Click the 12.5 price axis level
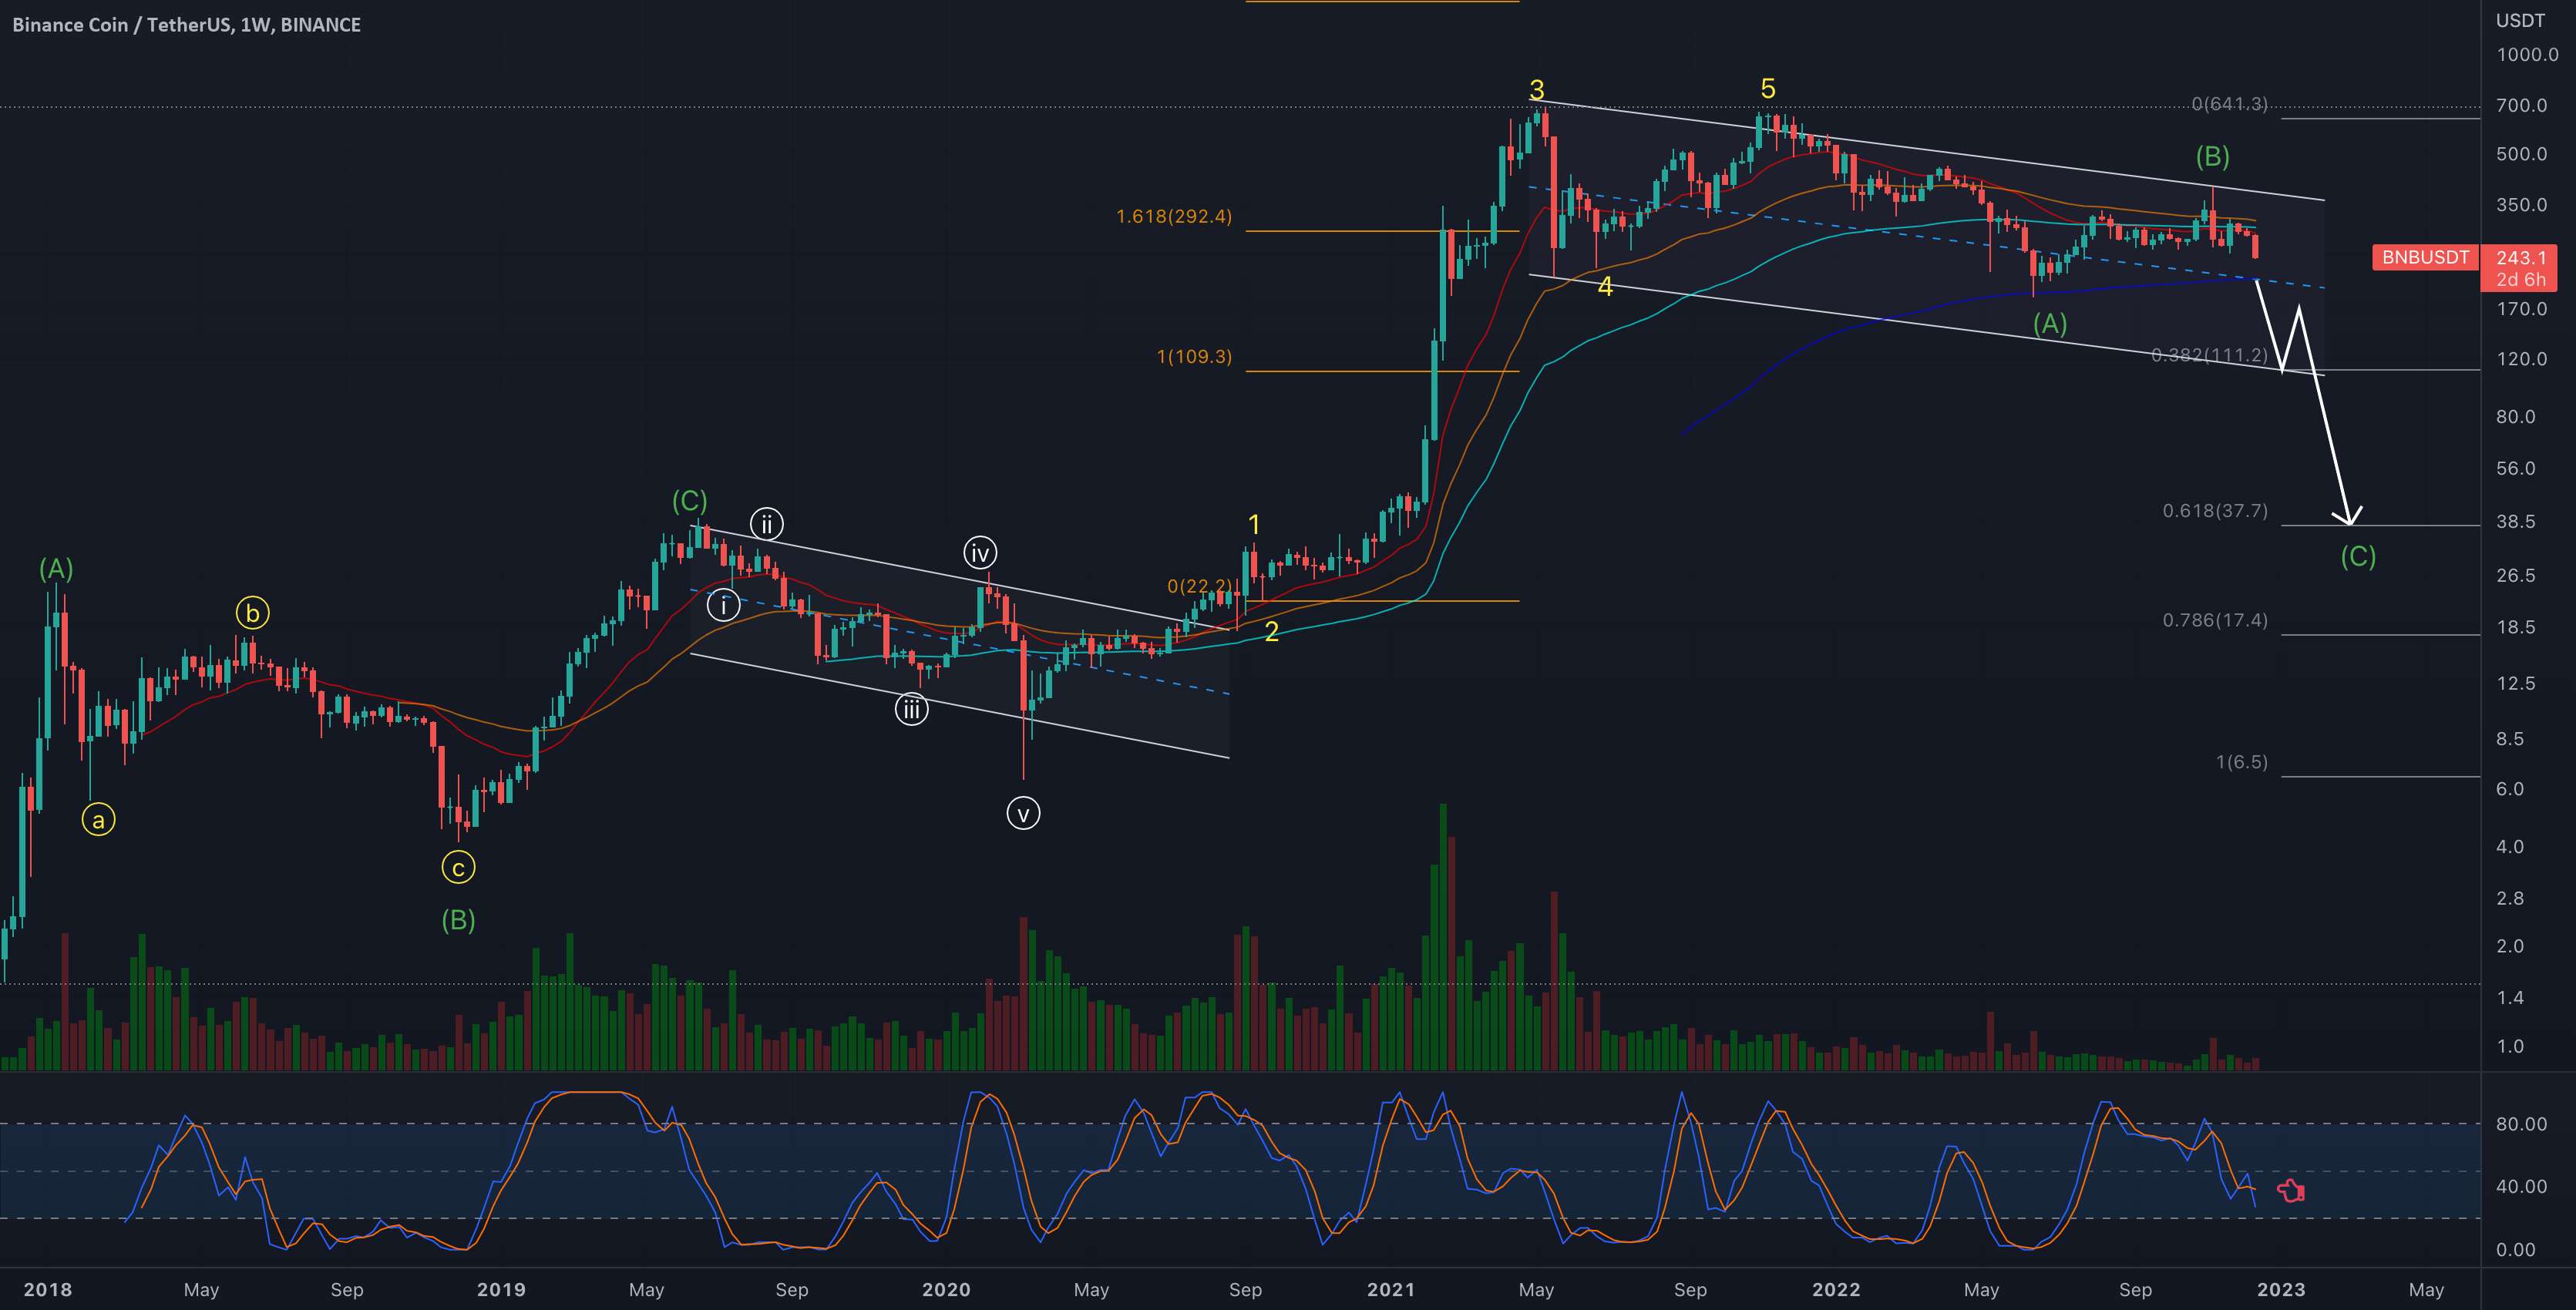The height and width of the screenshot is (1310, 2576). 2515,683
